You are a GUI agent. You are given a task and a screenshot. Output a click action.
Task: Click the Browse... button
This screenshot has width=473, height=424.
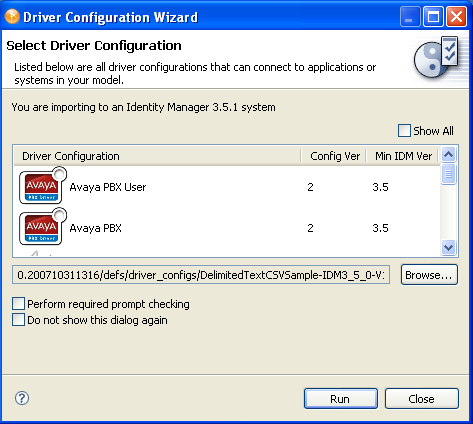[x=429, y=275]
